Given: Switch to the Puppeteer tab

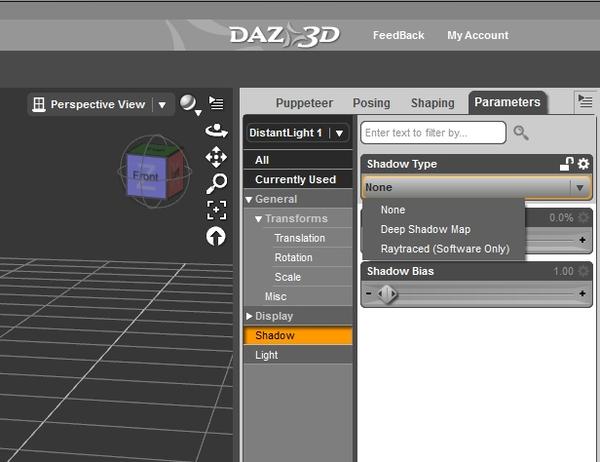Looking at the screenshot, I should click(304, 103).
